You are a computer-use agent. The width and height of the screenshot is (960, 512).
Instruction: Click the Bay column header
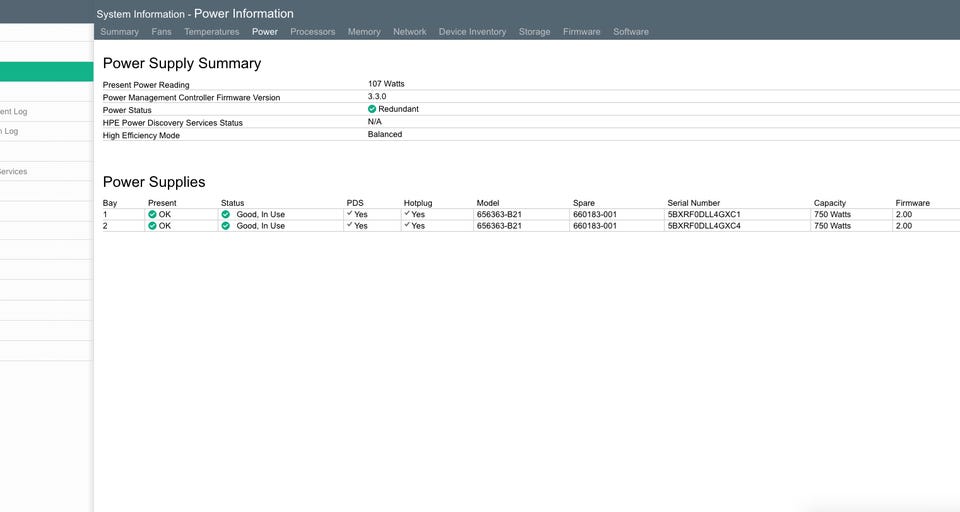point(110,203)
